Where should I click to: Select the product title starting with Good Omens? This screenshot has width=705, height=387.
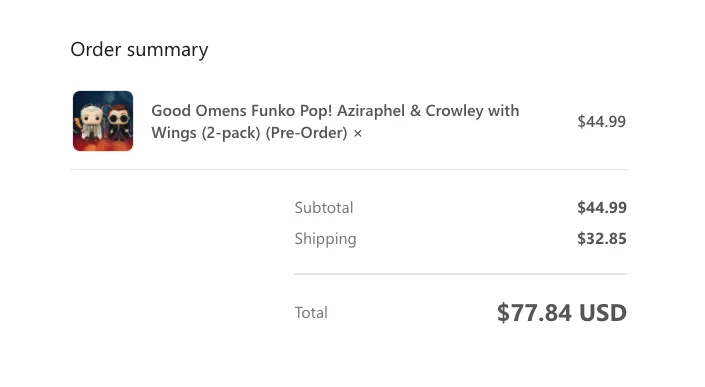pos(335,121)
